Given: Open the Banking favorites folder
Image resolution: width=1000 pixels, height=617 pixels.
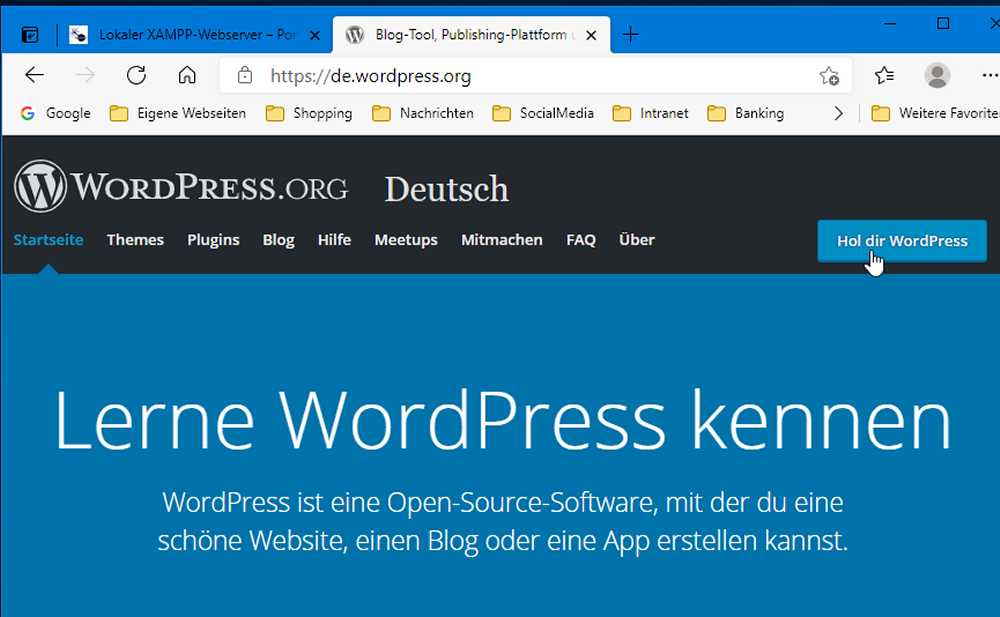Looking at the screenshot, I should tap(746, 114).
